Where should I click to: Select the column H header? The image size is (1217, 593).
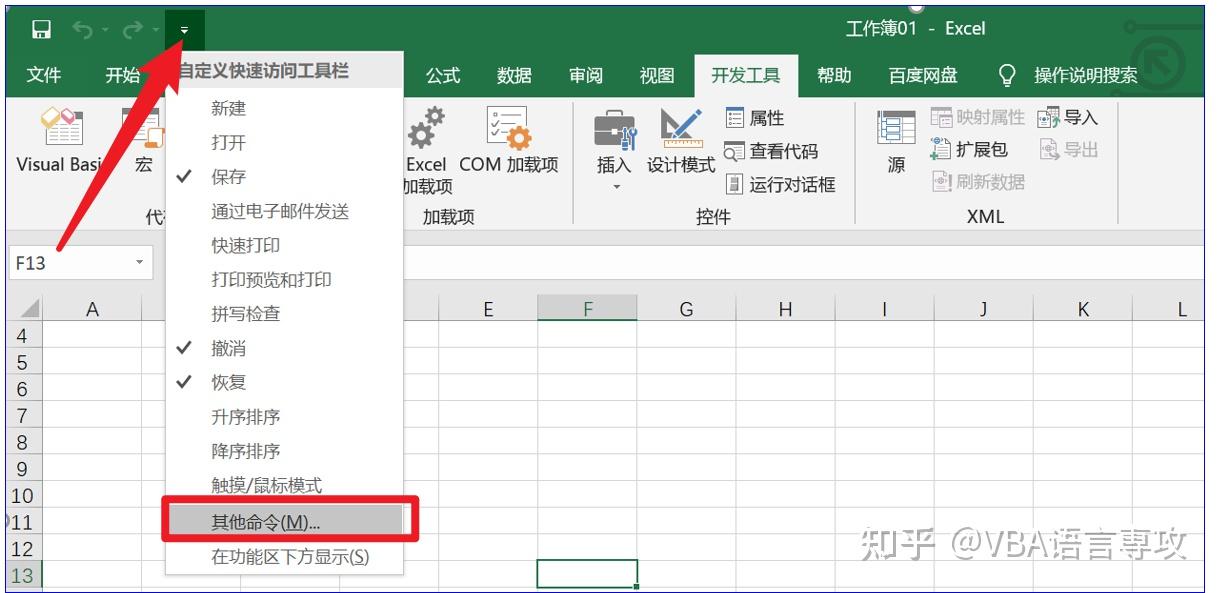coord(783,308)
